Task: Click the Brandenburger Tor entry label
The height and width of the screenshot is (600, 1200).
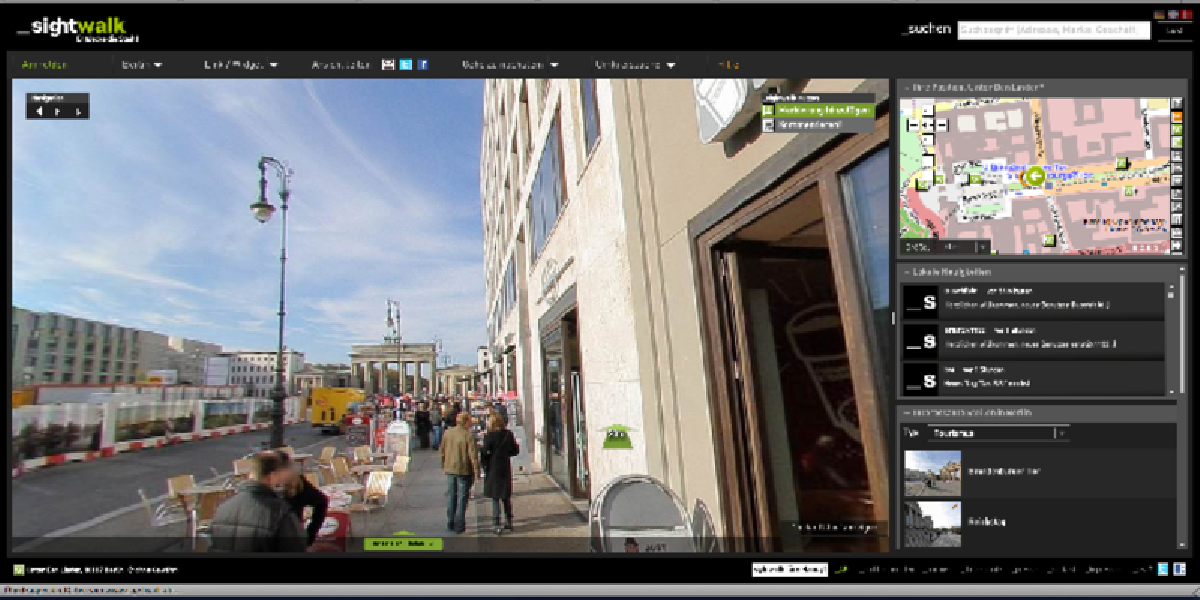Action: [1005, 470]
